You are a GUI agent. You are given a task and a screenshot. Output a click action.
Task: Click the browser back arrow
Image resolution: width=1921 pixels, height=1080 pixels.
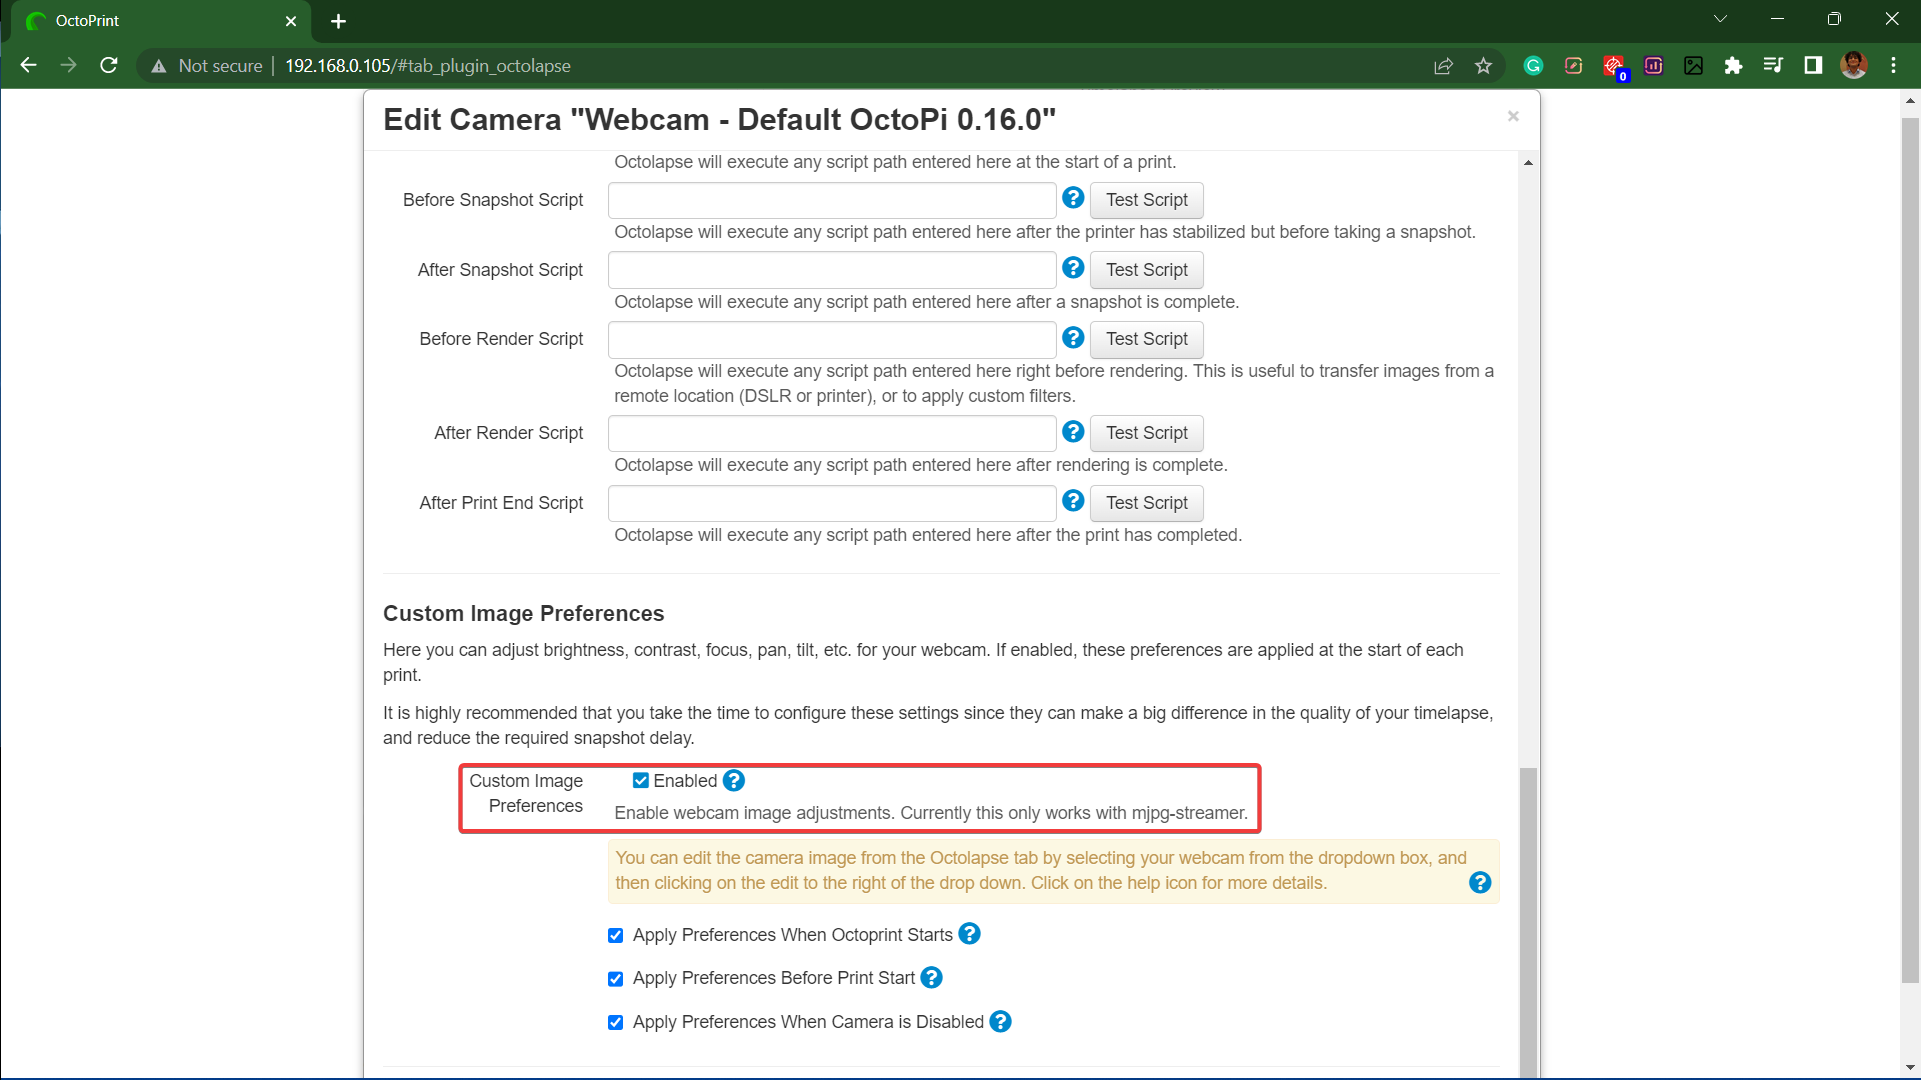(x=28, y=66)
